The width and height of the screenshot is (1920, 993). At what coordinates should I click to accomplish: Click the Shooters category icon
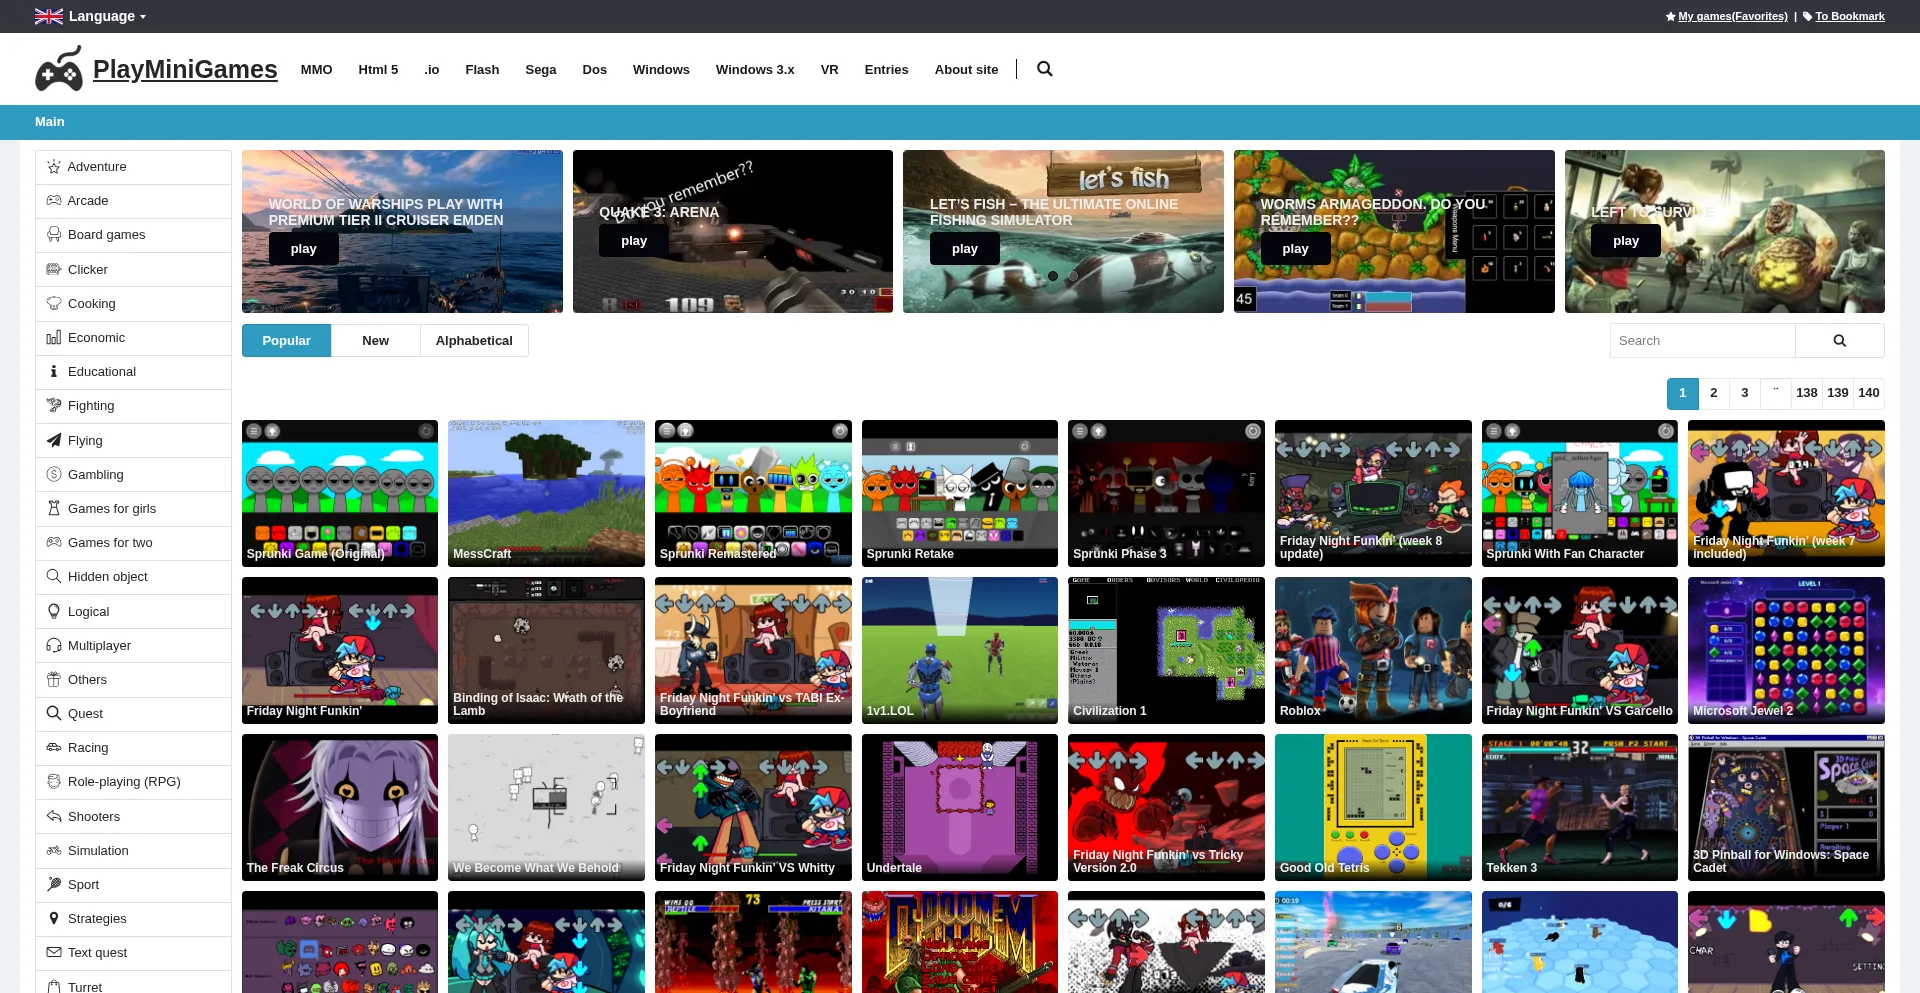click(x=54, y=817)
